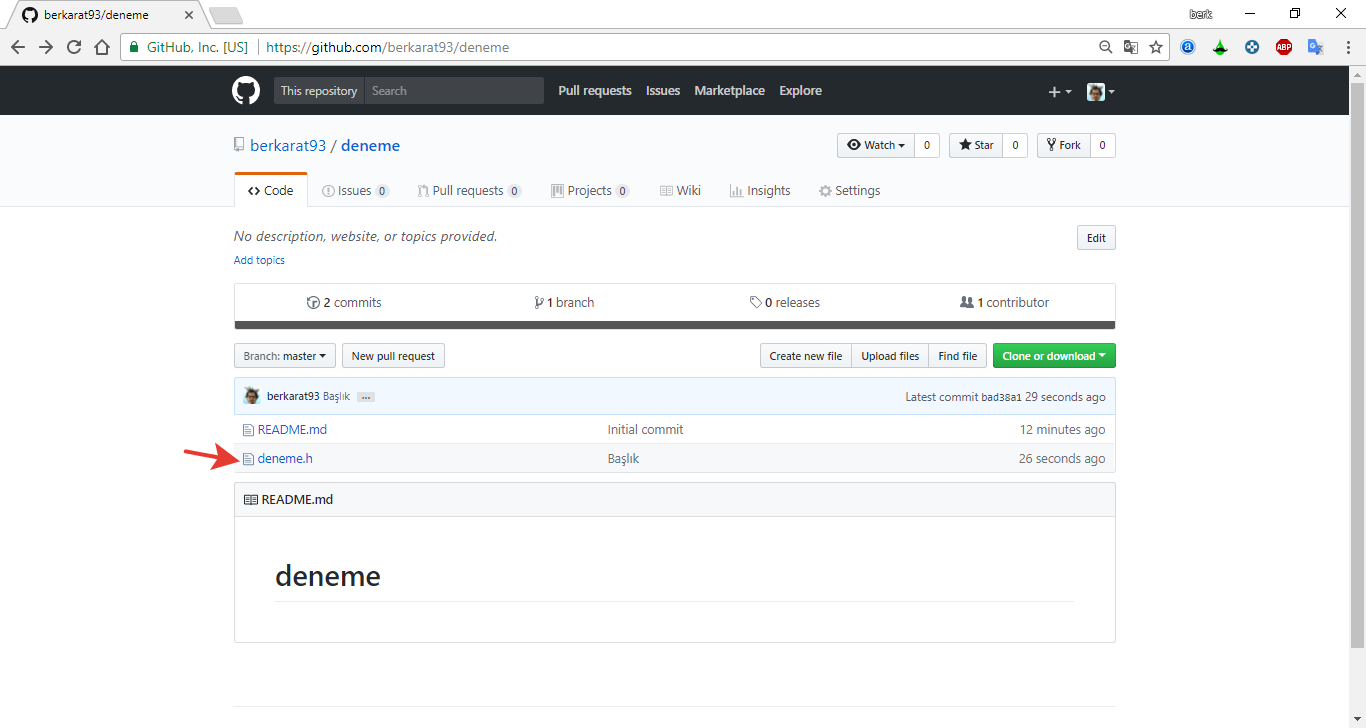Open the plus create-new dropdown in header
The width and height of the screenshot is (1366, 728).
click(1059, 91)
